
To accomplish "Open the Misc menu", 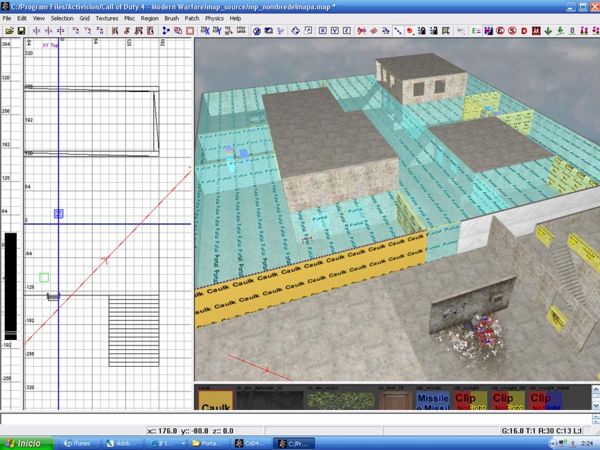I will pyautogui.click(x=129, y=18).
